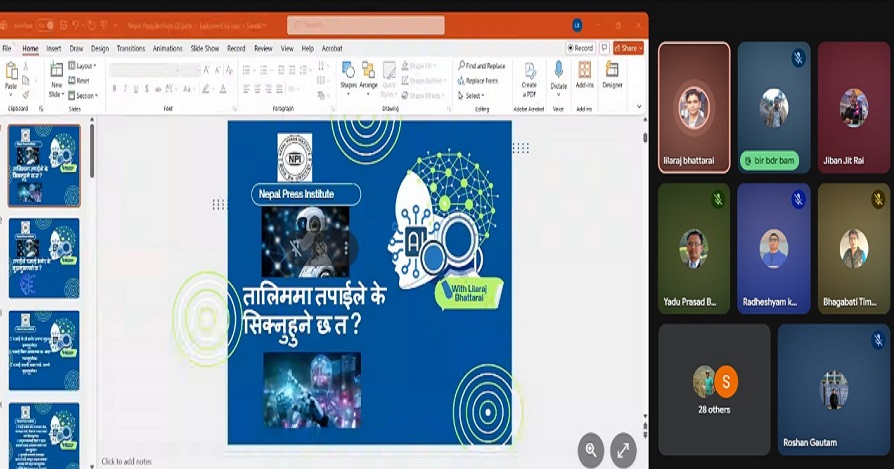Open the Slide Show tab
This screenshot has width=894, height=469.
[x=204, y=48]
